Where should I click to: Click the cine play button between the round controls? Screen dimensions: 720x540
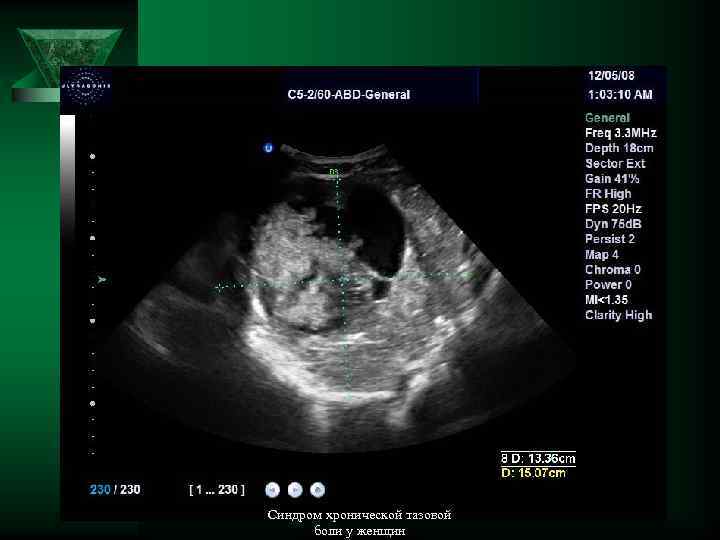point(295,490)
